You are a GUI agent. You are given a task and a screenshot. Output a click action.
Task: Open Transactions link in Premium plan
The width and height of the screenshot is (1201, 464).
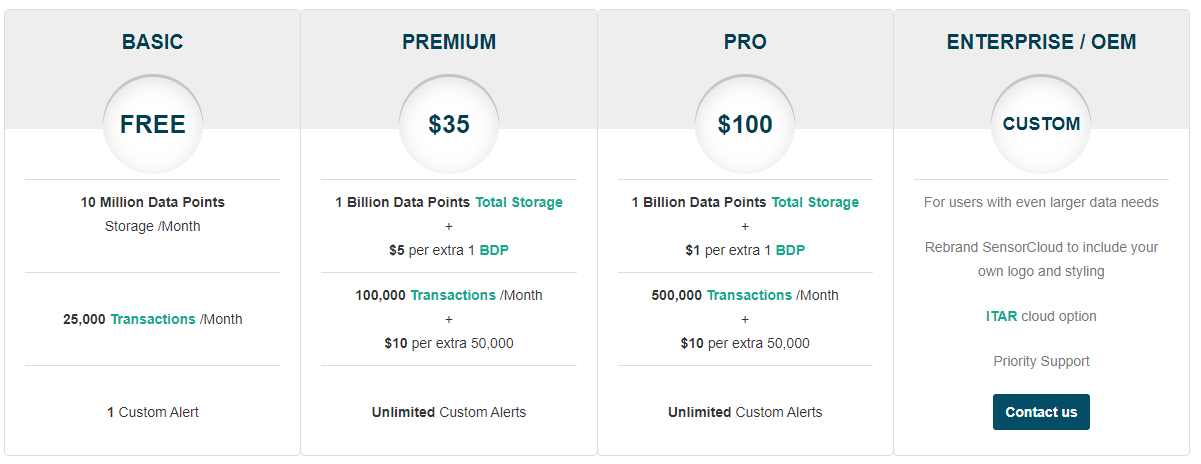coord(453,295)
